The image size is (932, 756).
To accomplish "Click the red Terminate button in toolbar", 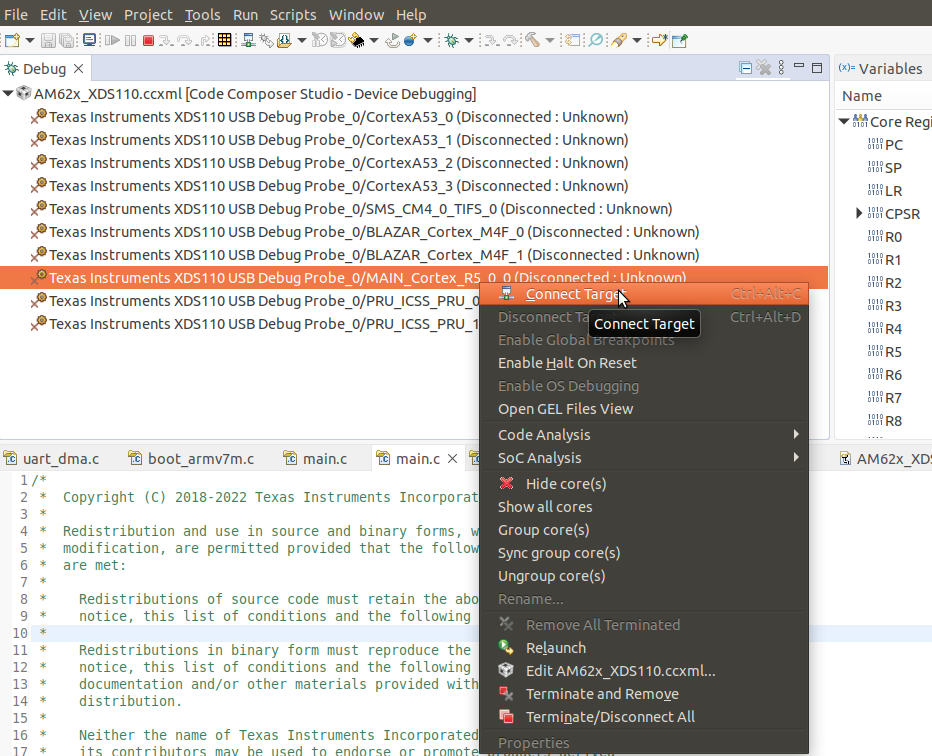I will pyautogui.click(x=148, y=41).
